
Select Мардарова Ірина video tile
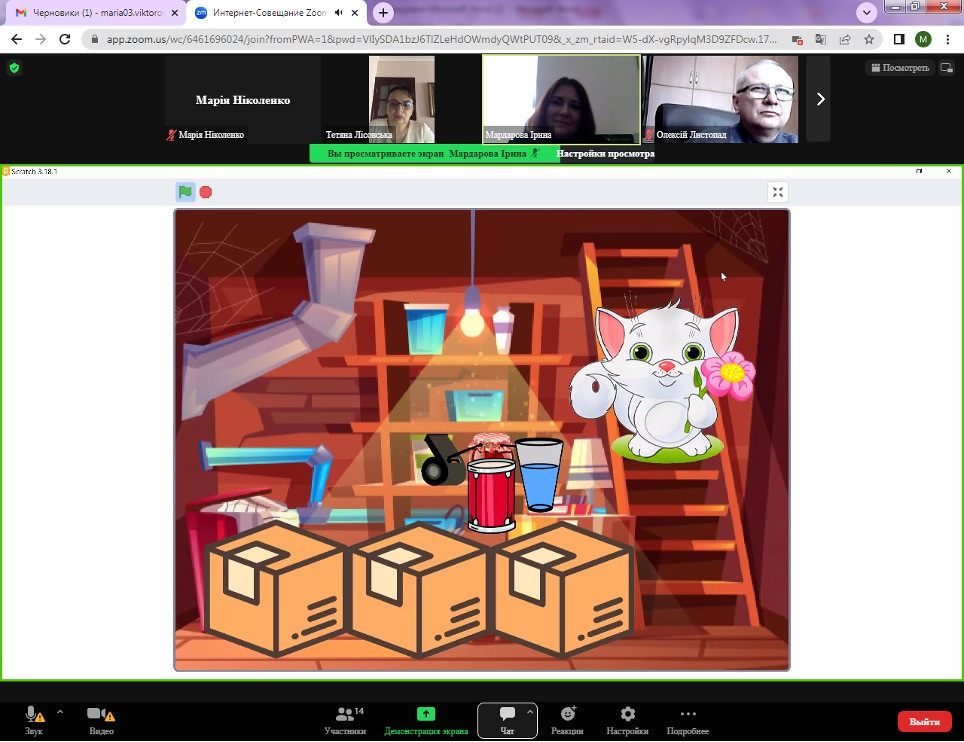pos(561,100)
